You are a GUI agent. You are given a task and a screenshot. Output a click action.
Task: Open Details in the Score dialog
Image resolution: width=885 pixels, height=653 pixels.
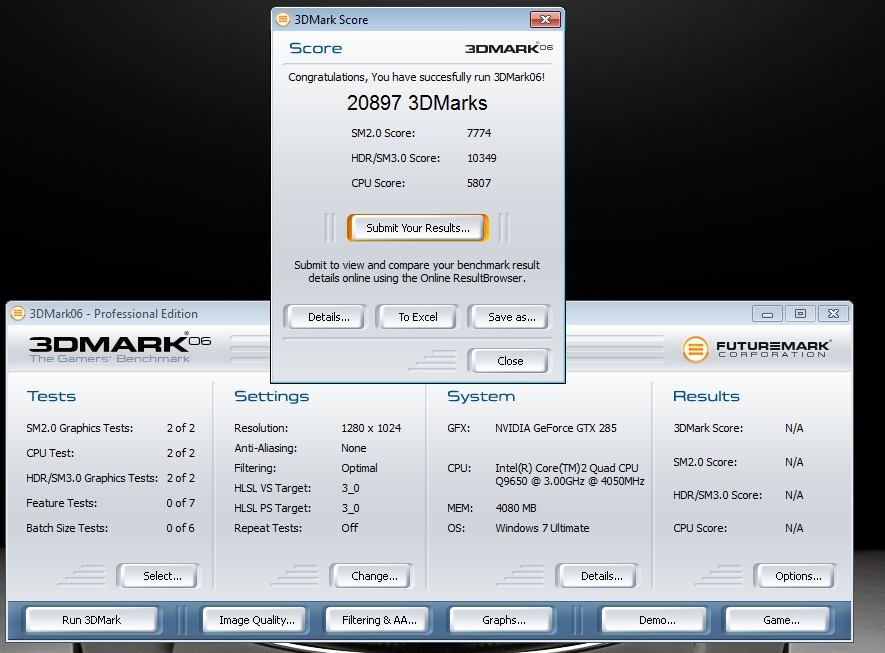[x=328, y=317]
